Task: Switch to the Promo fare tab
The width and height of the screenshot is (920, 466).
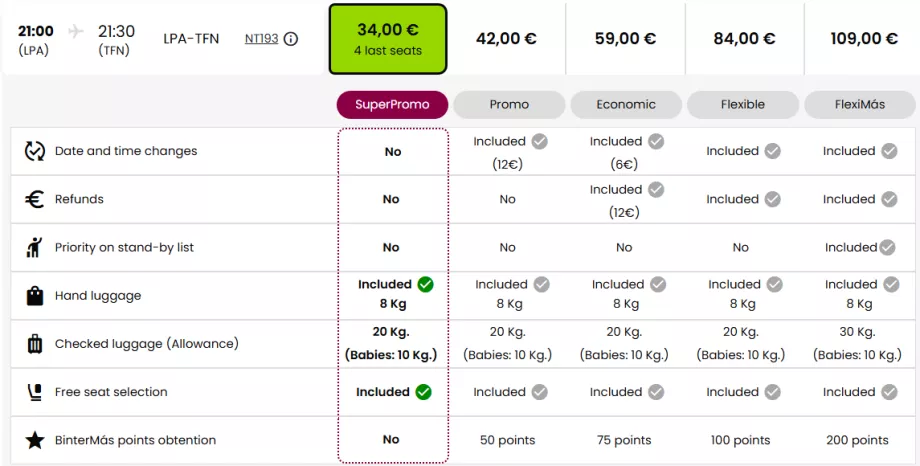Action: pos(509,104)
